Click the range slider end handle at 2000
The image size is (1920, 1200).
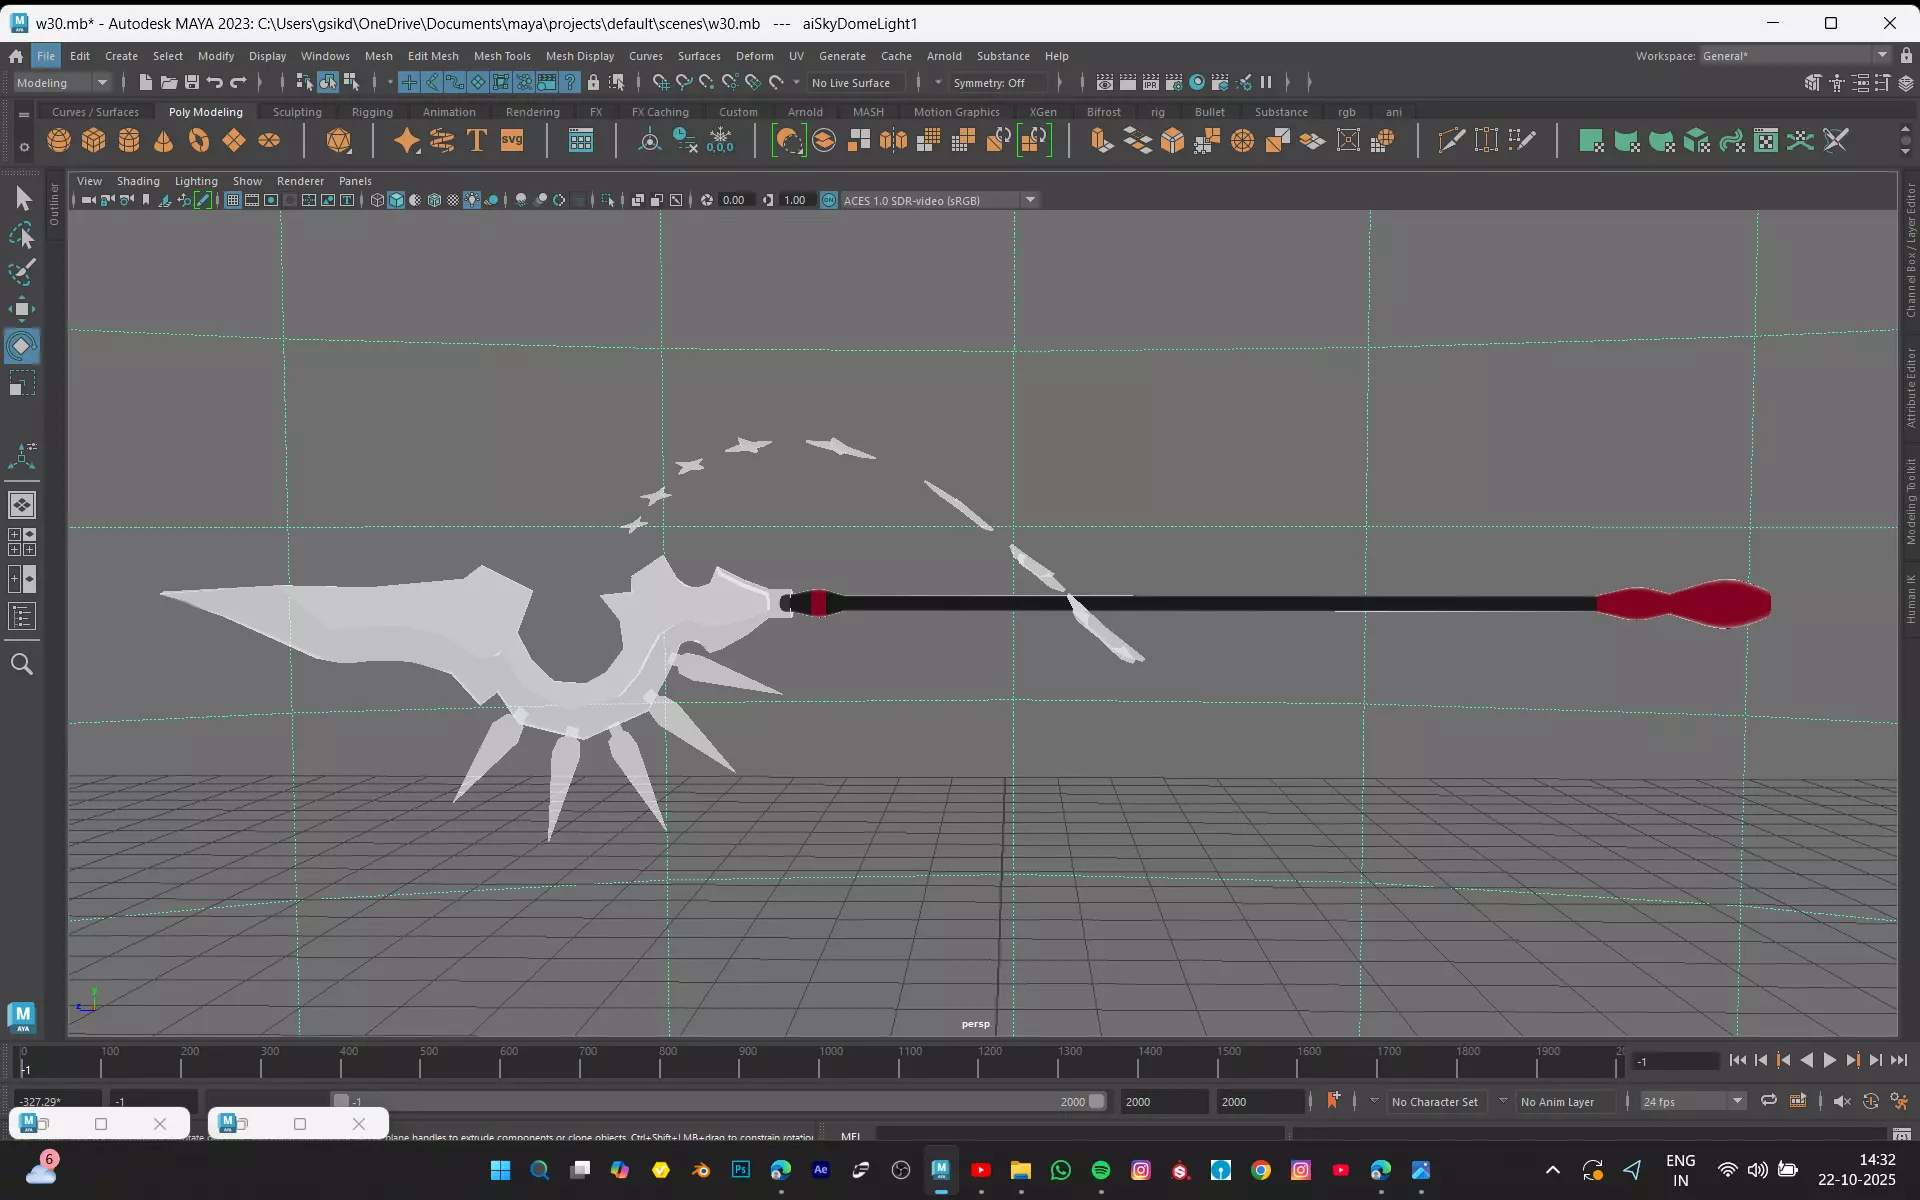(x=1097, y=1101)
